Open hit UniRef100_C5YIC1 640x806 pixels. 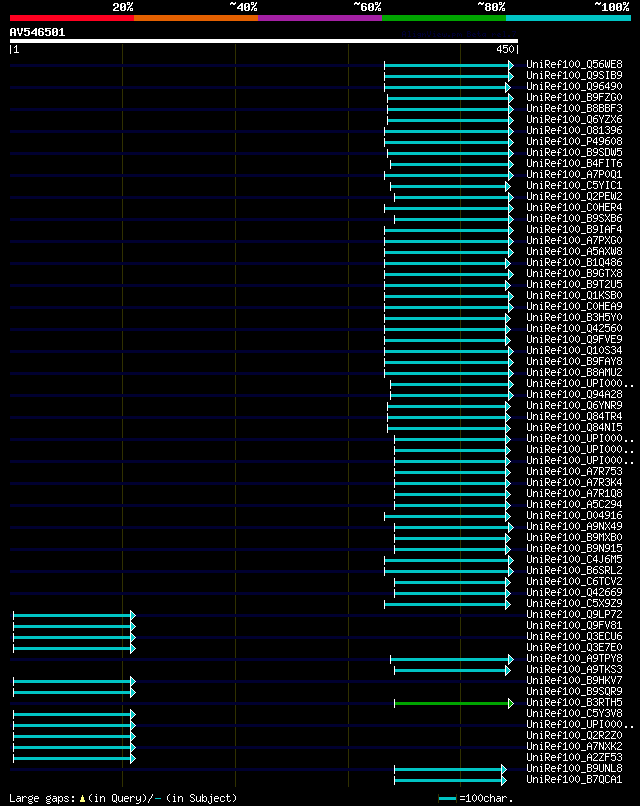click(574, 185)
